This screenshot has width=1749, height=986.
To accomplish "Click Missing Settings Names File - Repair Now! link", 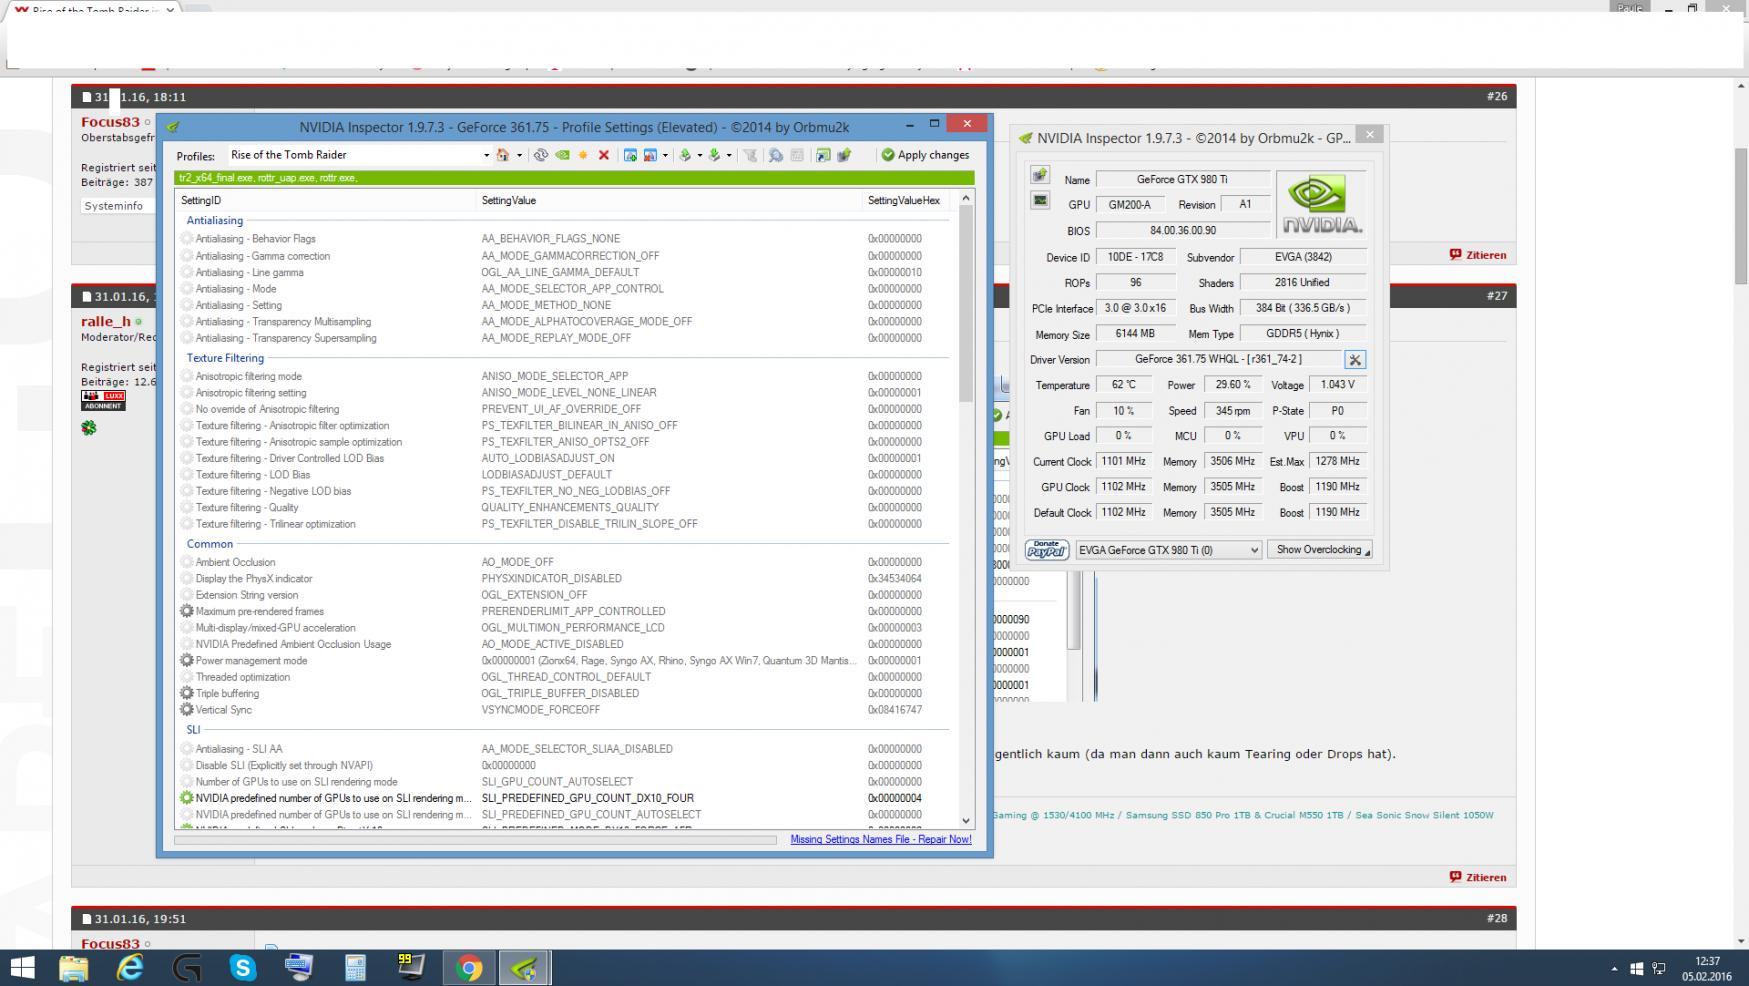I will [x=881, y=840].
